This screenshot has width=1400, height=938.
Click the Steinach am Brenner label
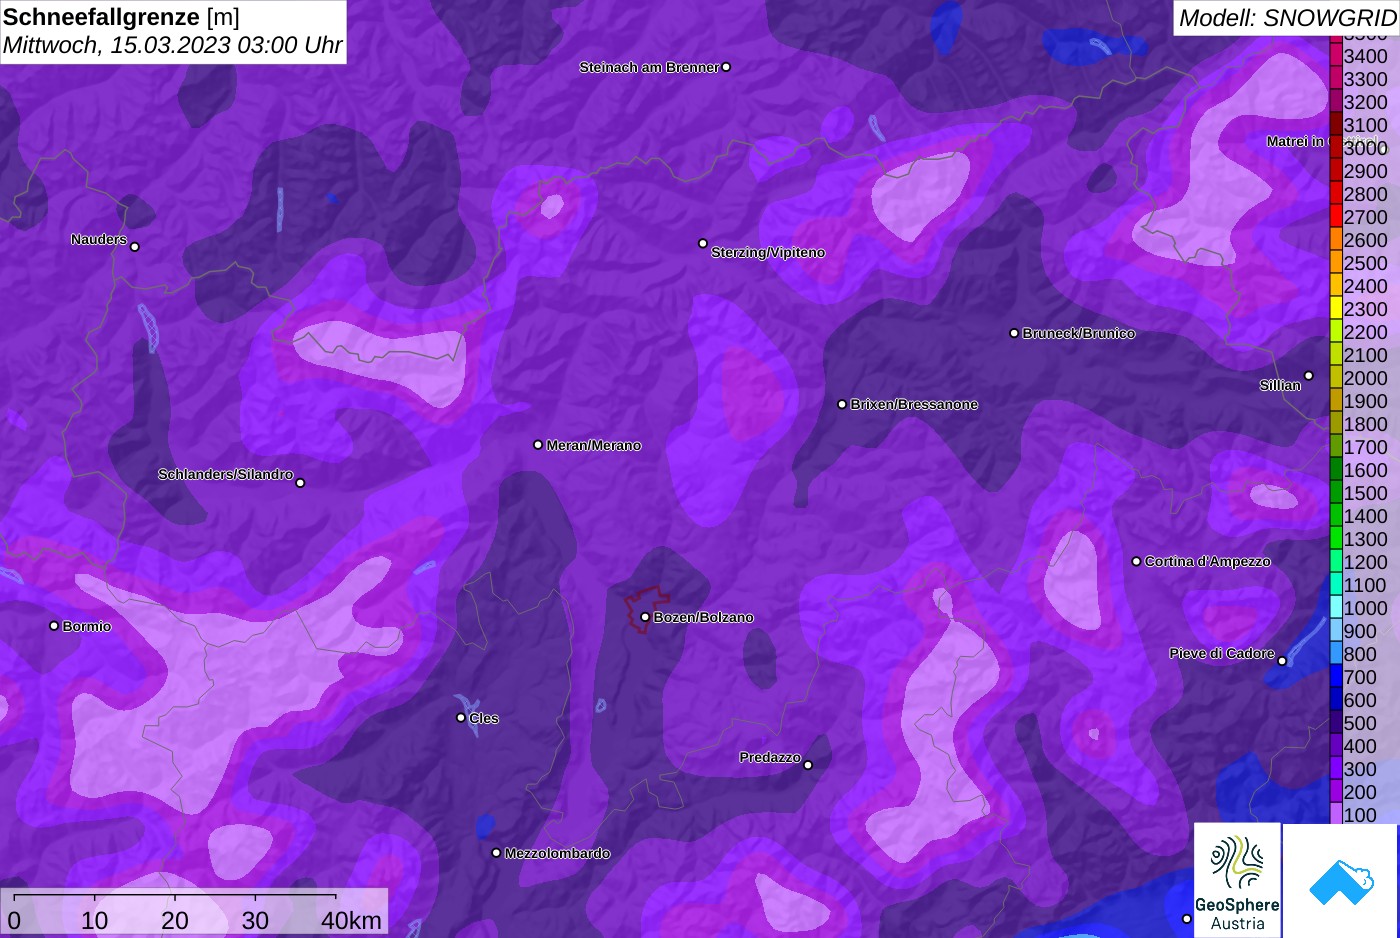point(649,67)
